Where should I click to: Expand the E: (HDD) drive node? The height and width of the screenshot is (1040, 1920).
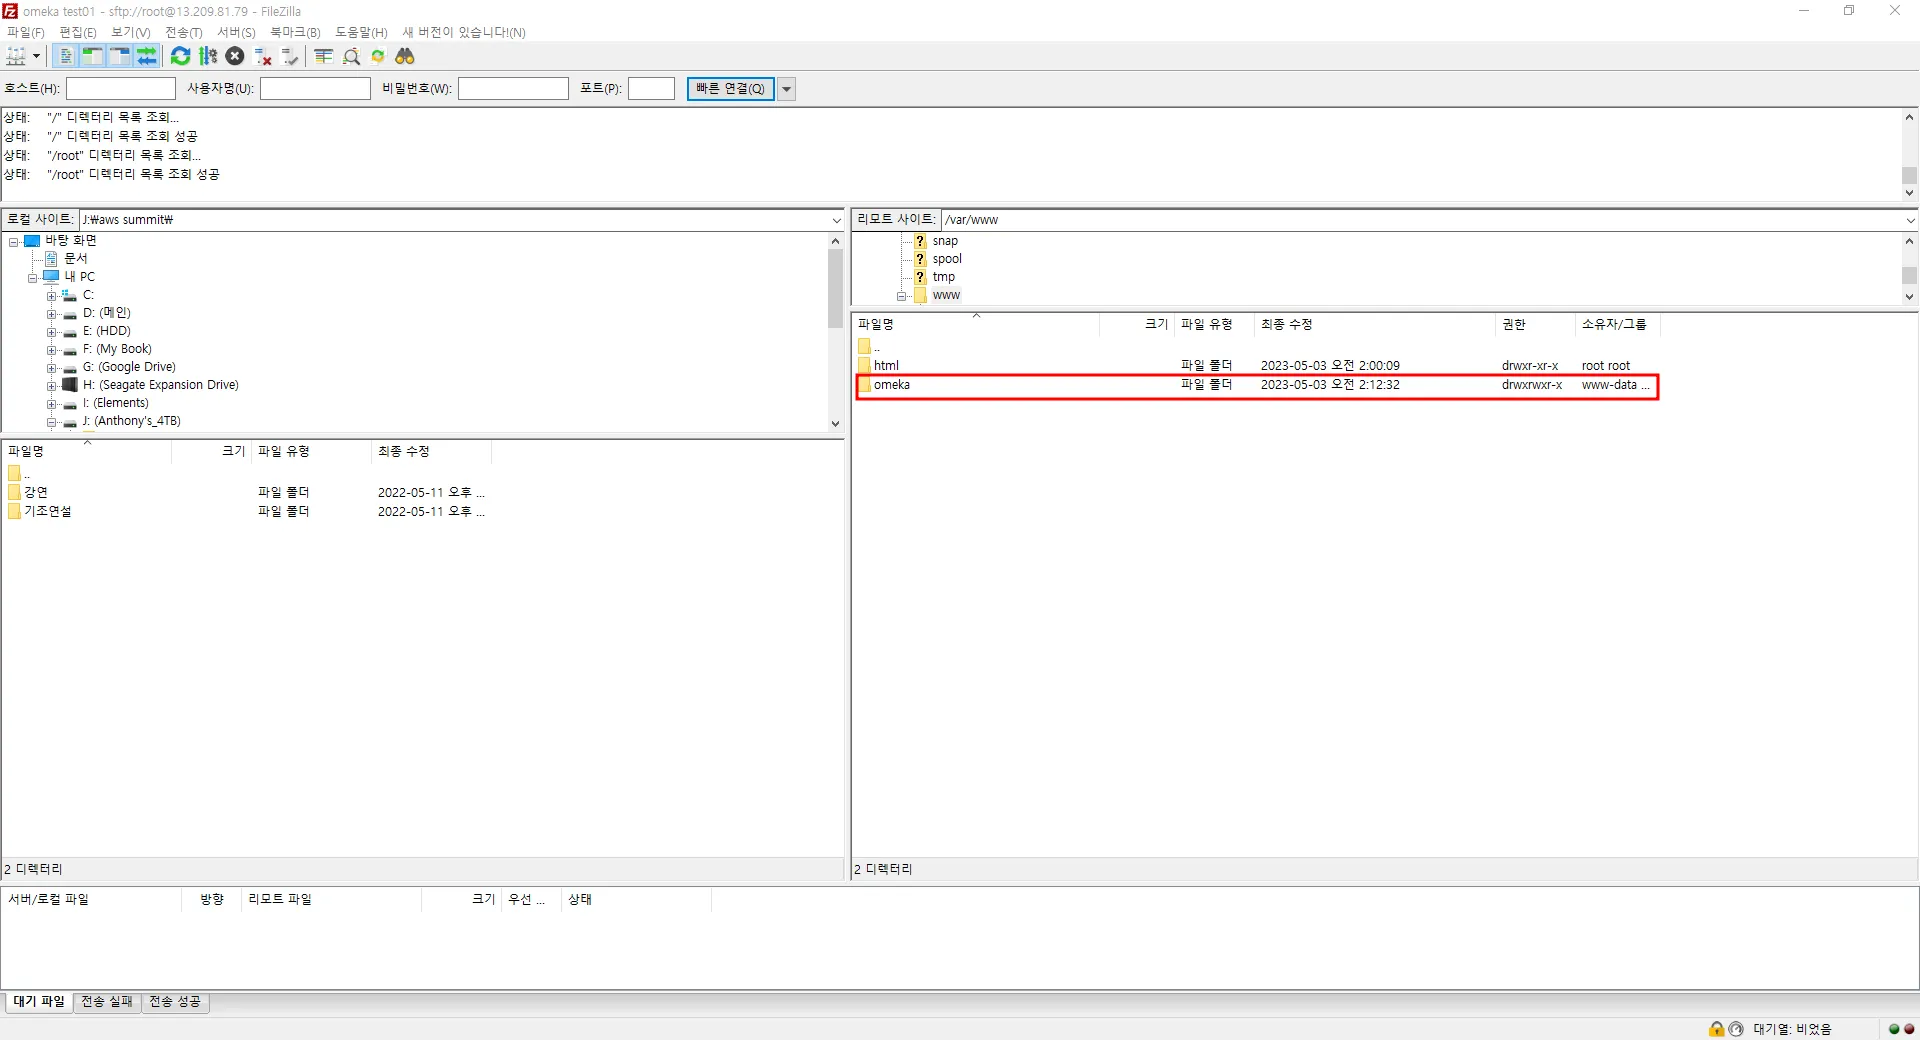[52, 331]
